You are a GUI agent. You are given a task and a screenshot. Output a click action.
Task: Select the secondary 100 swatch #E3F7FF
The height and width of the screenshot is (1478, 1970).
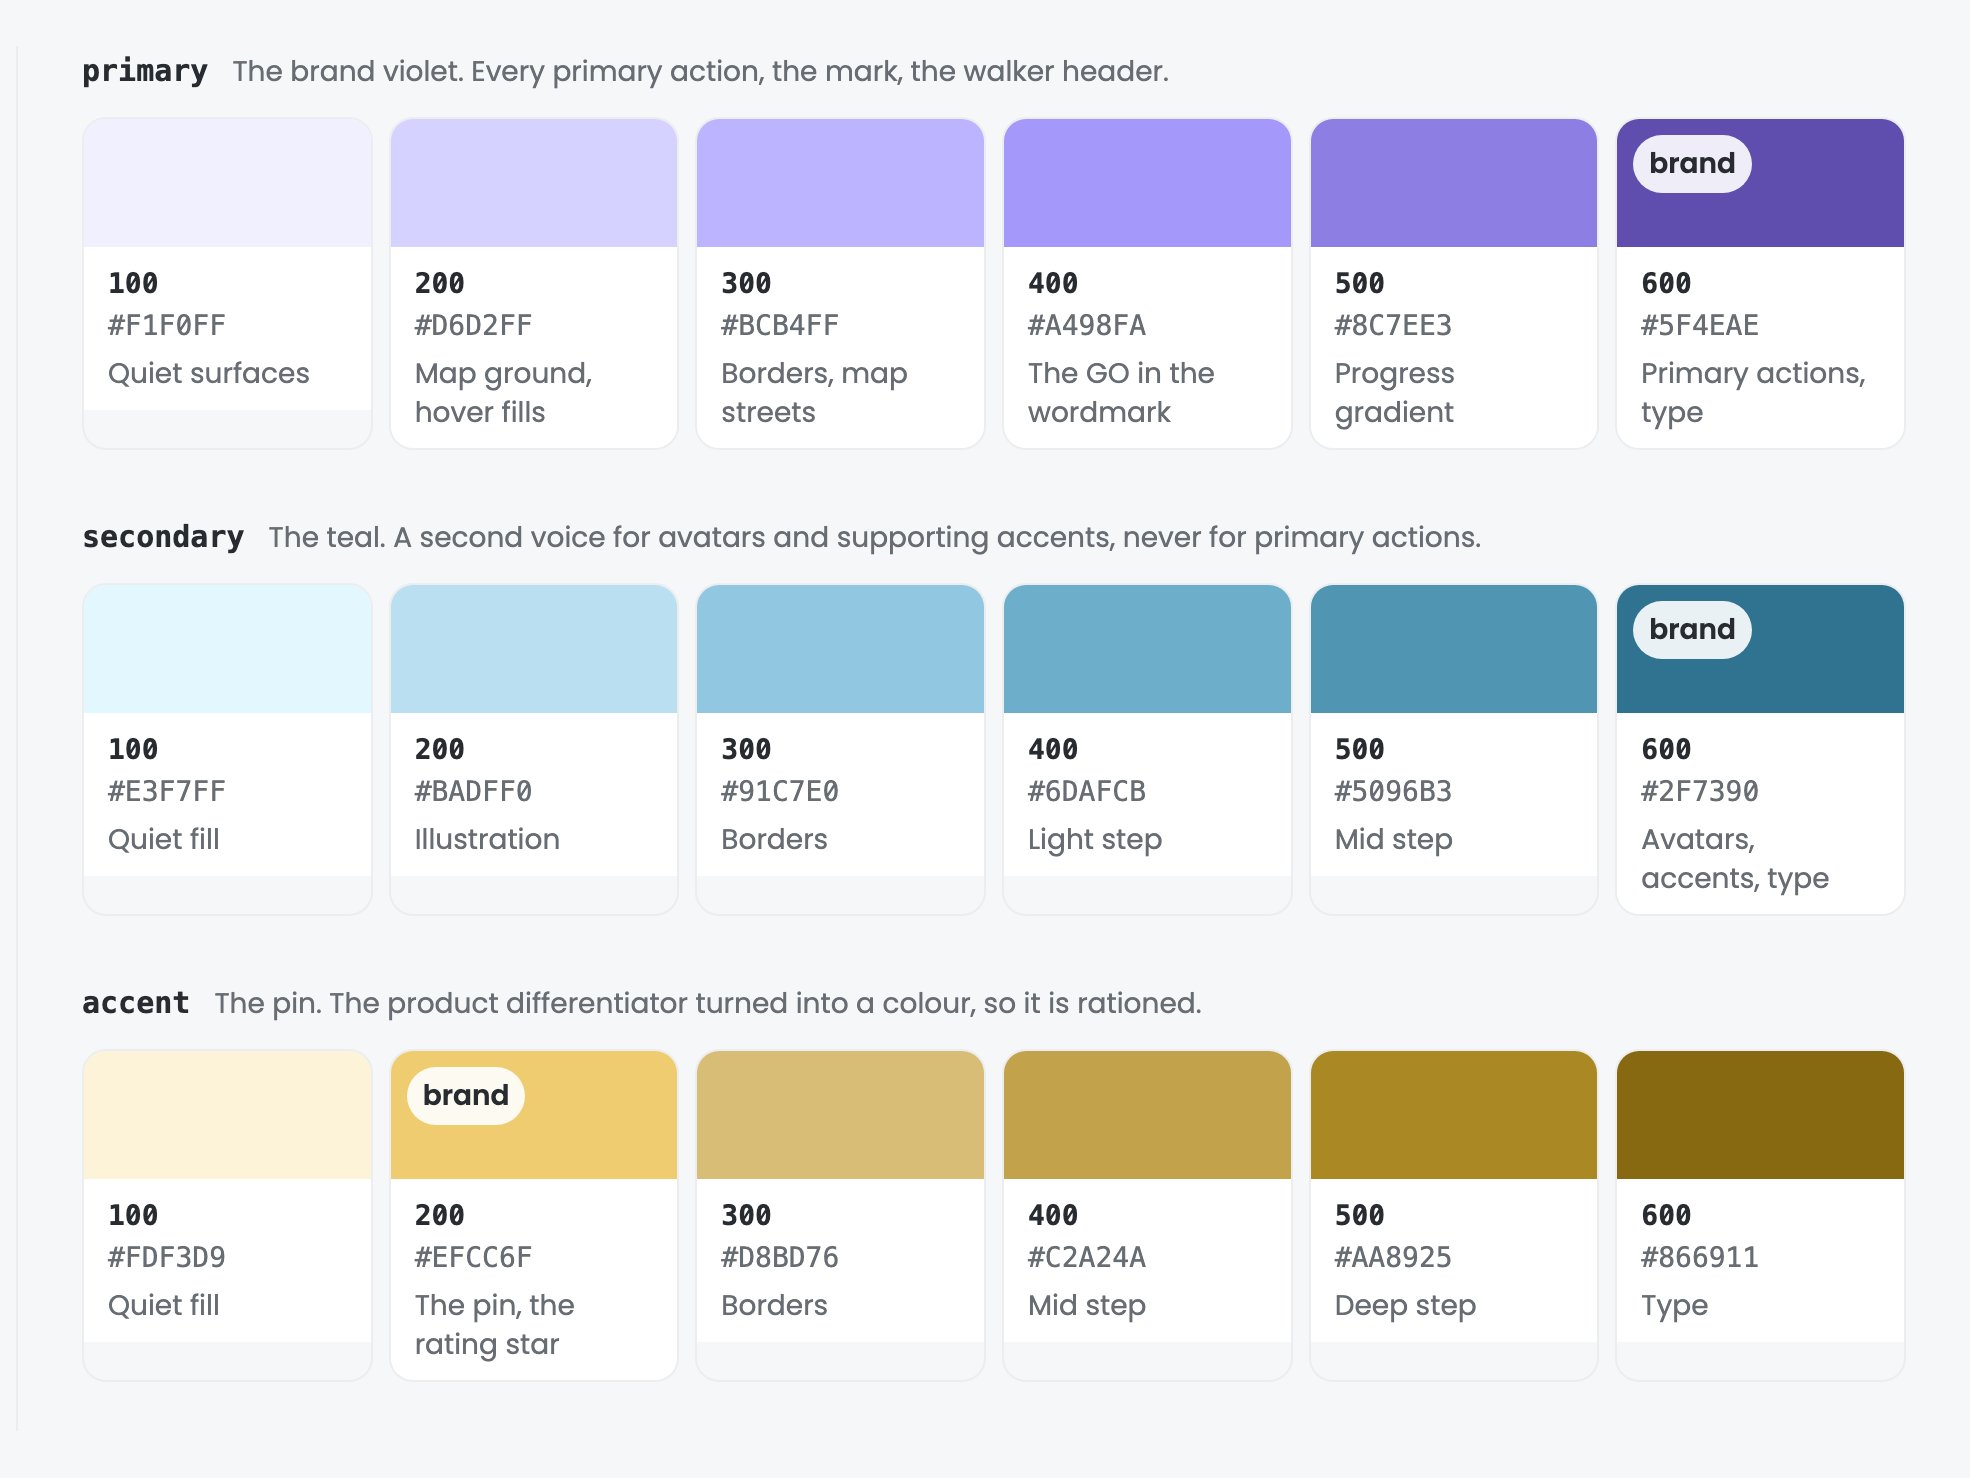tap(227, 649)
